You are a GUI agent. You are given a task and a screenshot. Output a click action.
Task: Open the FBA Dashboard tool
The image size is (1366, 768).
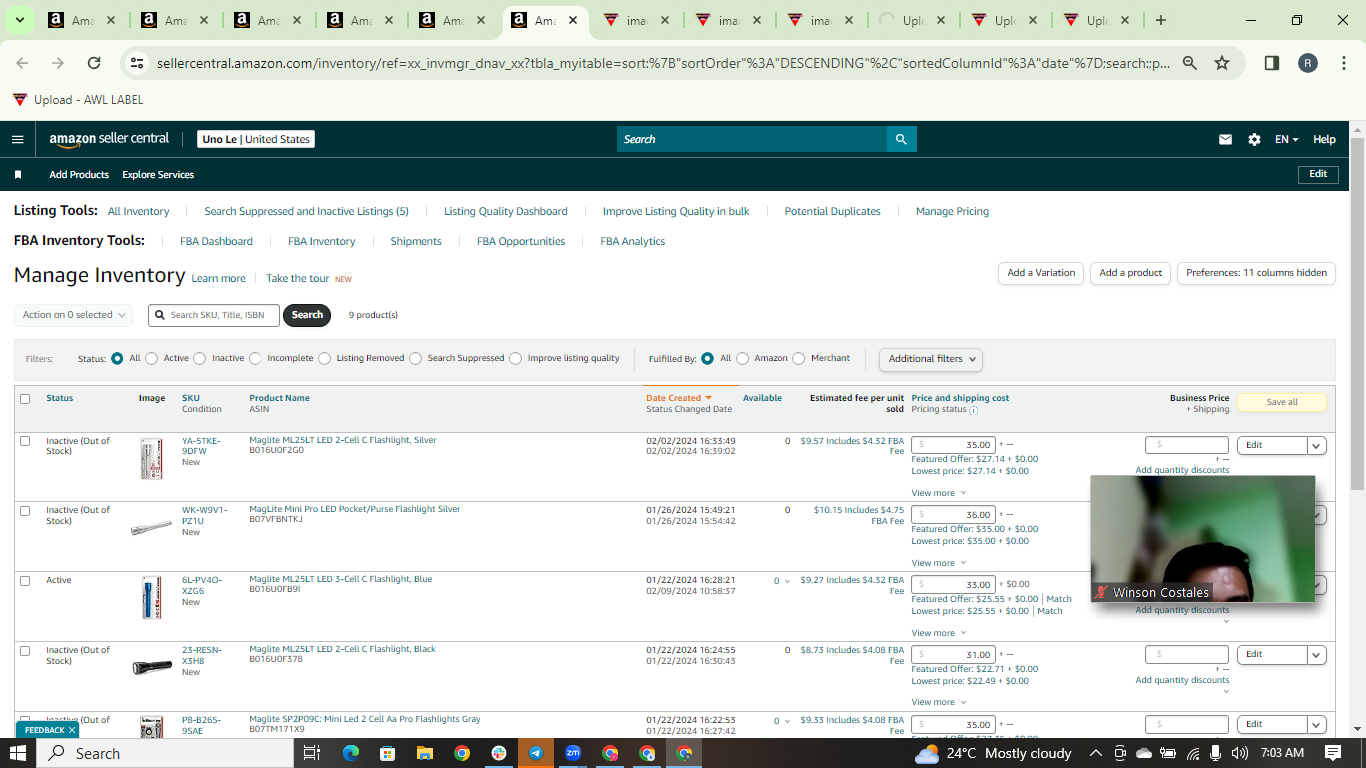[x=216, y=242]
